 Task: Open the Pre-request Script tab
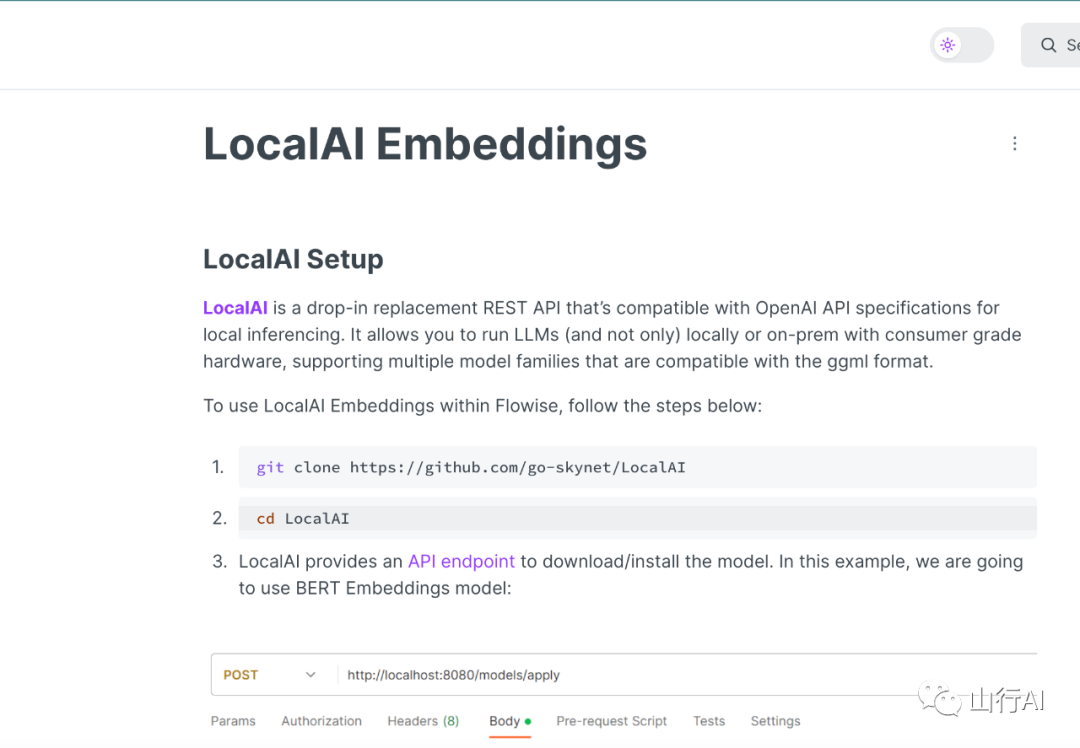(x=612, y=721)
